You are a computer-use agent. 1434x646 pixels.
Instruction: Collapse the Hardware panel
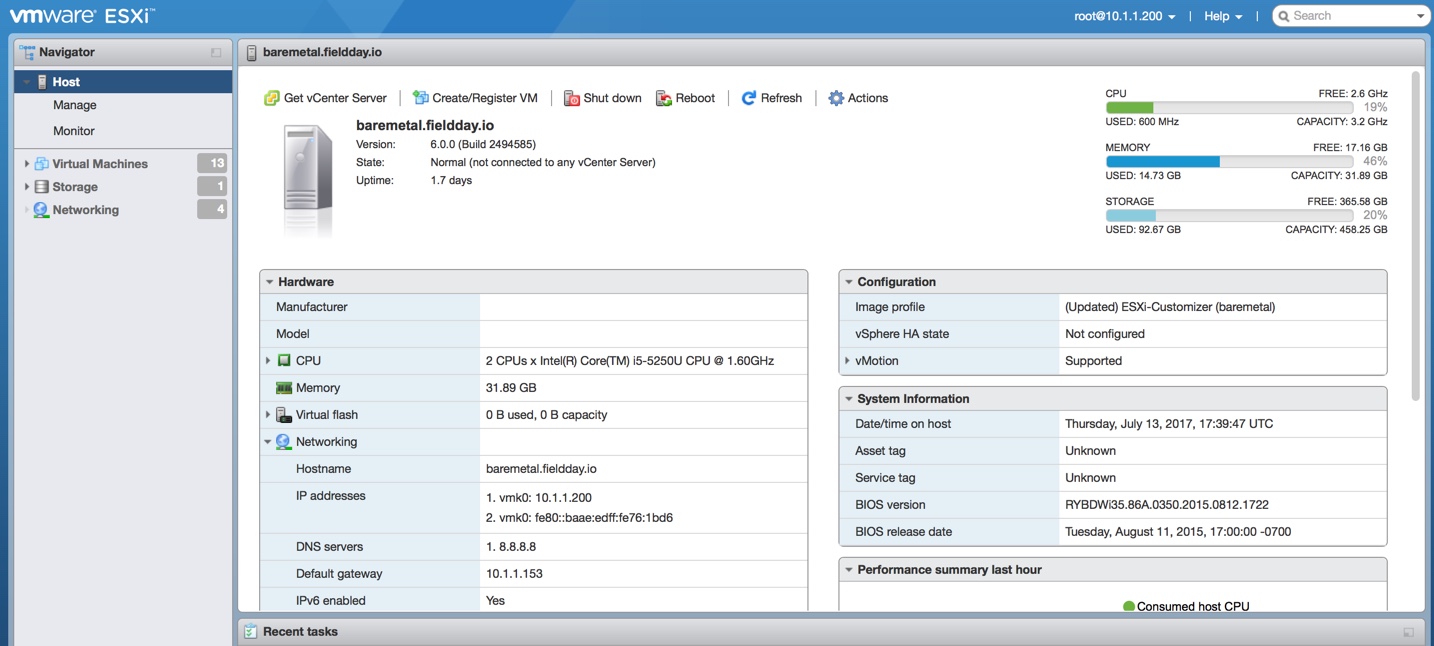[x=269, y=282]
